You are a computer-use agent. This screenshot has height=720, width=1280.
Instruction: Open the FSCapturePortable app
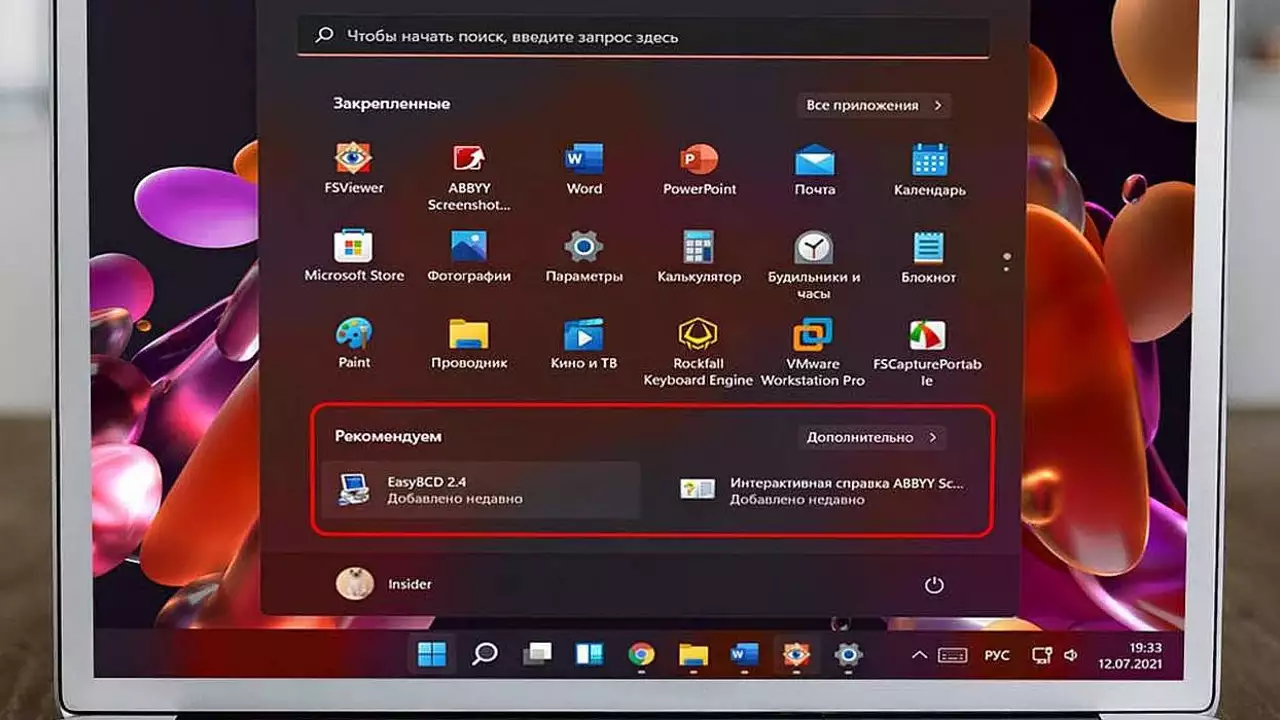[928, 351]
